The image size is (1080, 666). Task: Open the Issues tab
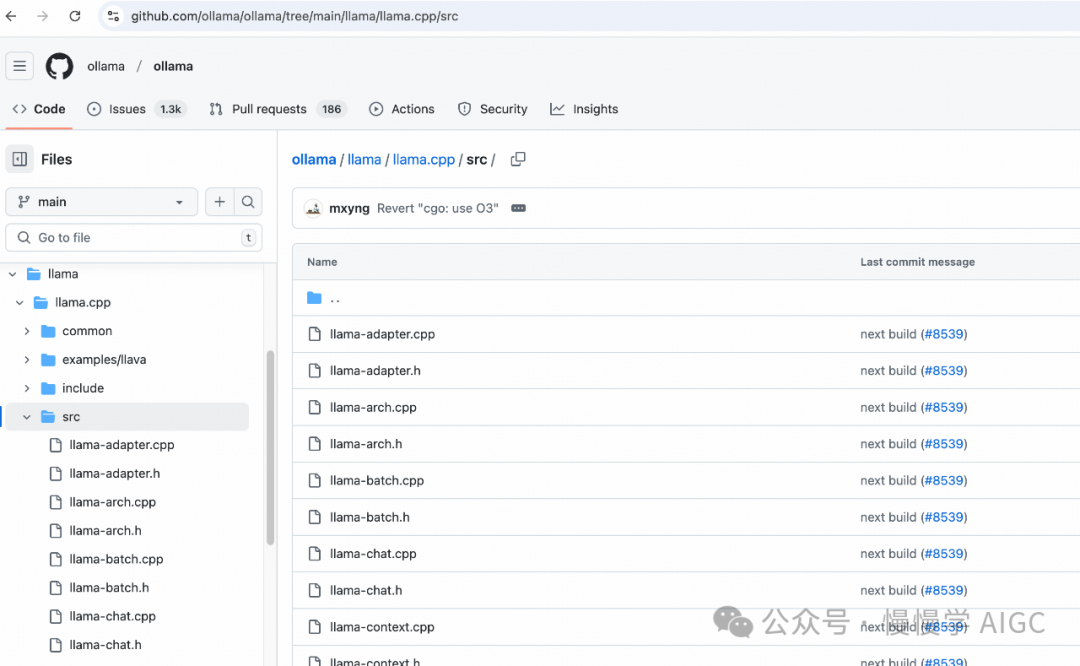point(136,109)
